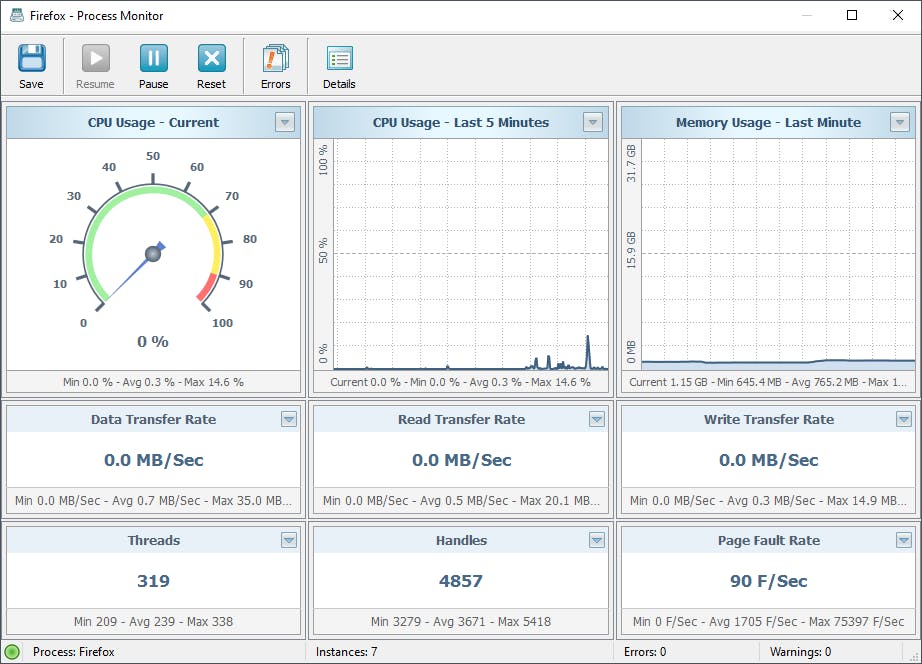922x664 pixels.
Task: Expand the Threads panel dropdown
Action: pos(289,540)
